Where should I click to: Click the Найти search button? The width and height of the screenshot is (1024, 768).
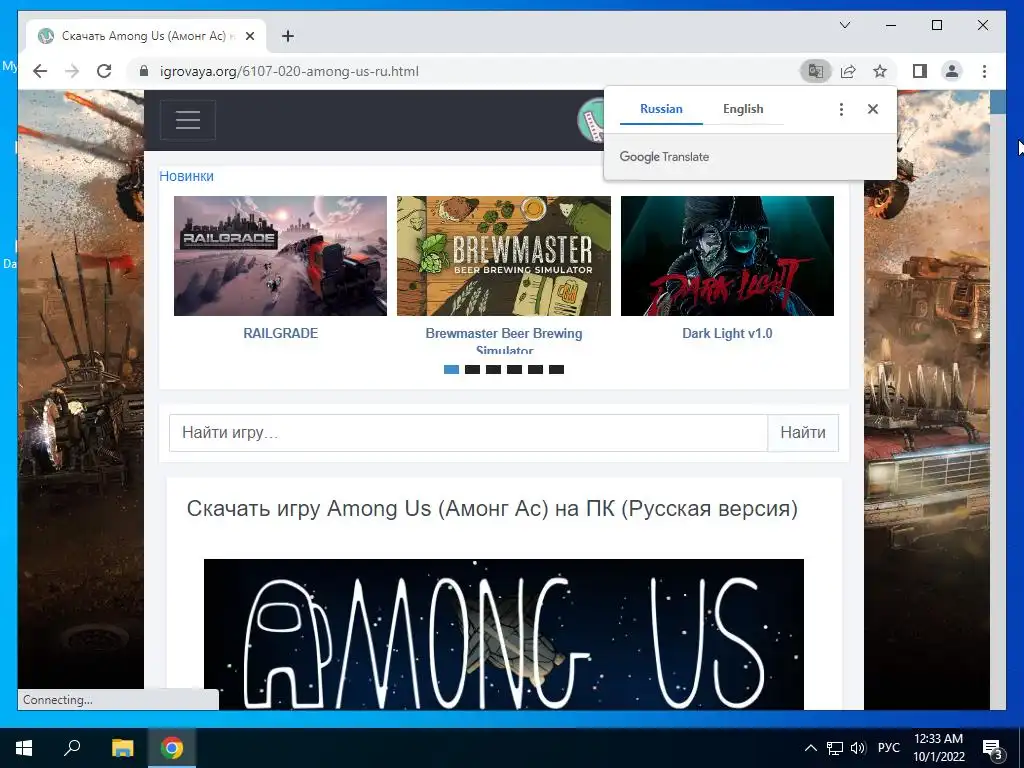[803, 433]
